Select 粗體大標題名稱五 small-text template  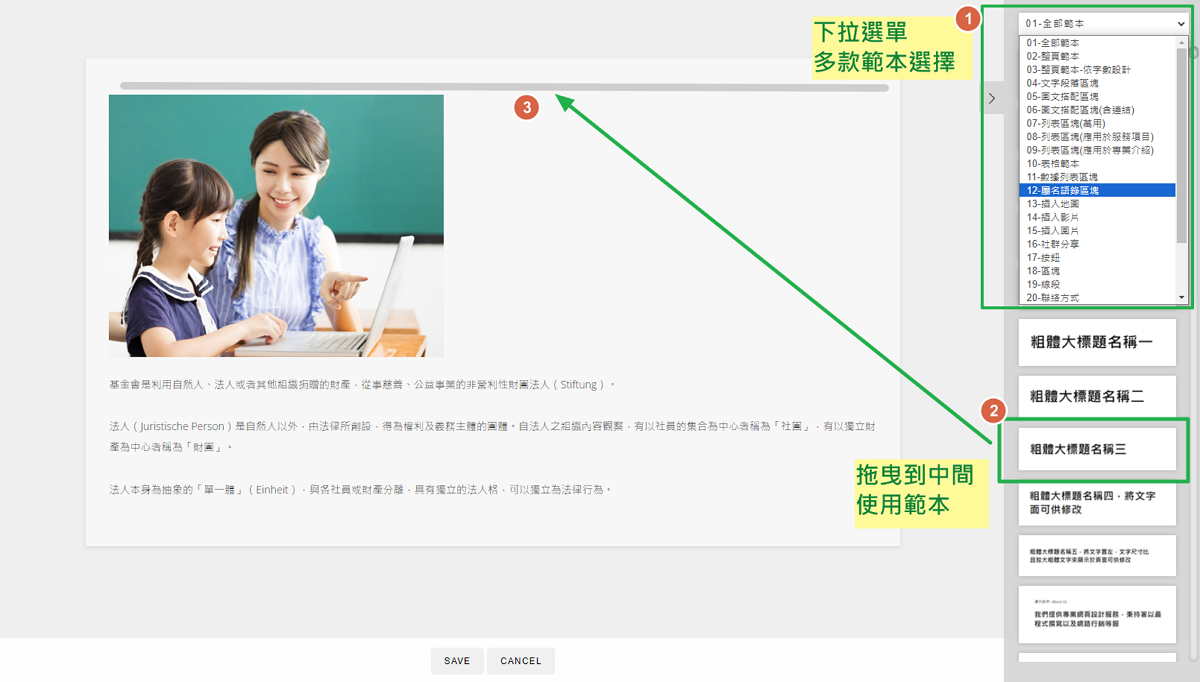[1097, 556]
